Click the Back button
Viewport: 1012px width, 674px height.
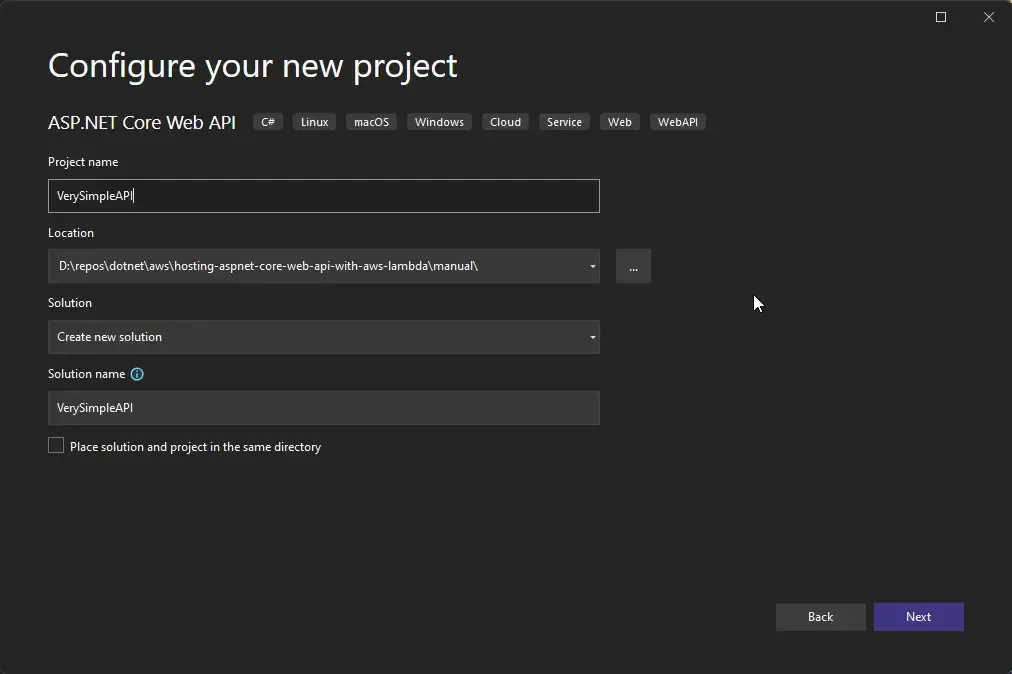pyautogui.click(x=820, y=616)
